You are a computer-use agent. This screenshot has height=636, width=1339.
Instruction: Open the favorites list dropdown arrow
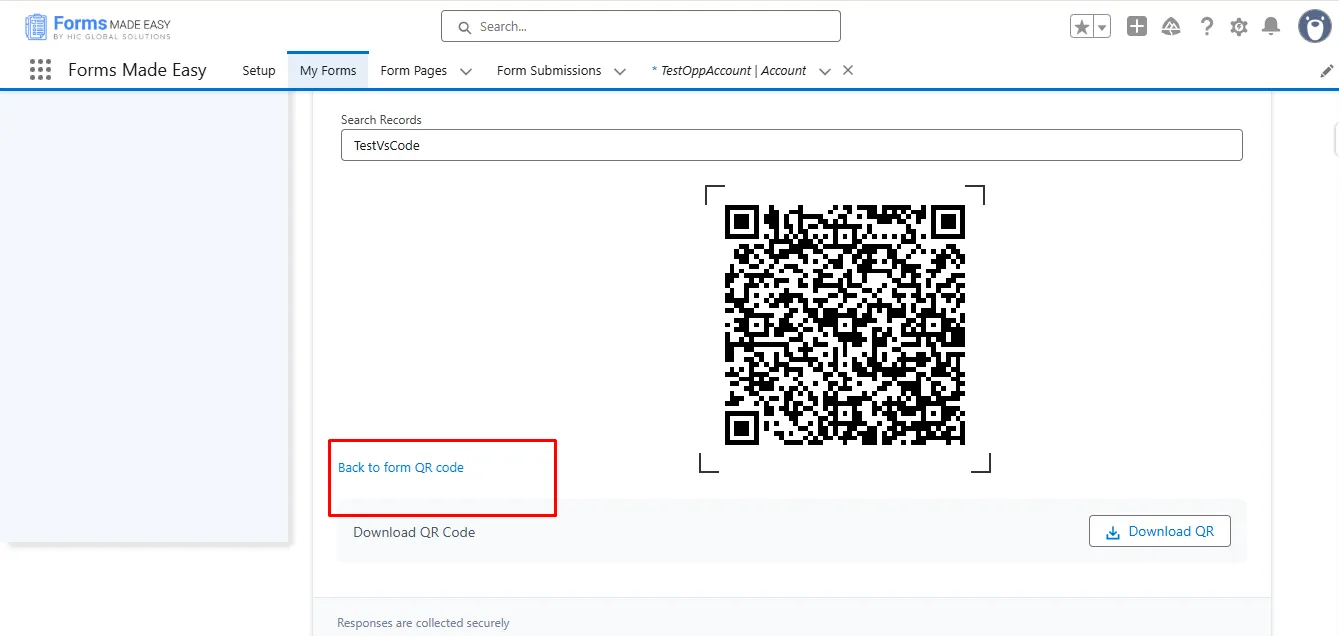(x=1102, y=27)
